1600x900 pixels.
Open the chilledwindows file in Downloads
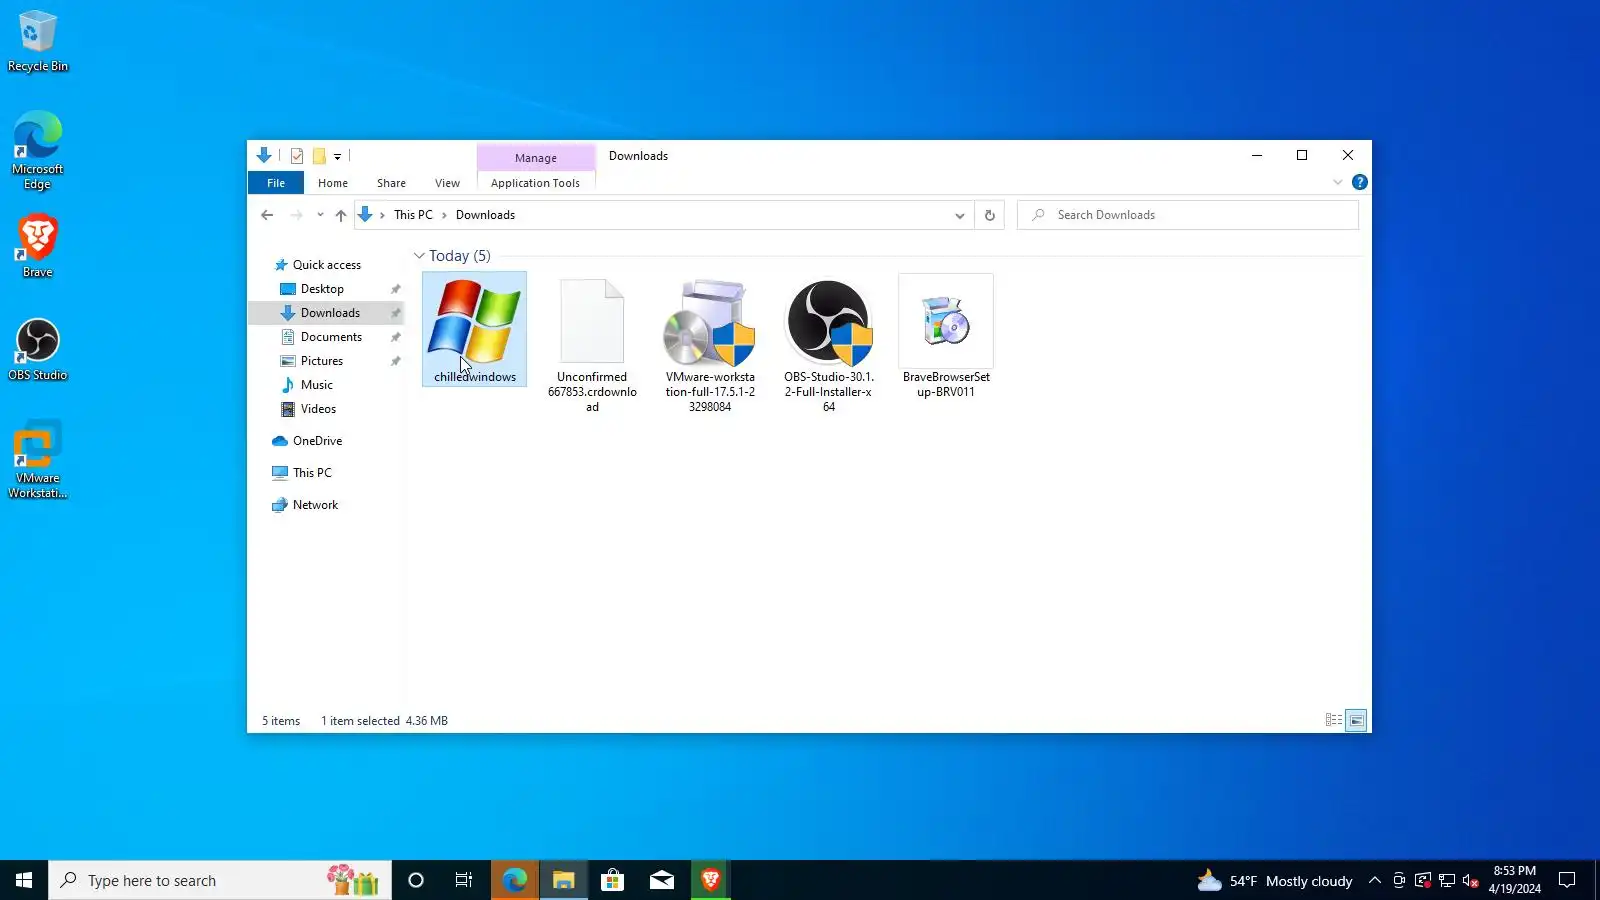pos(474,329)
